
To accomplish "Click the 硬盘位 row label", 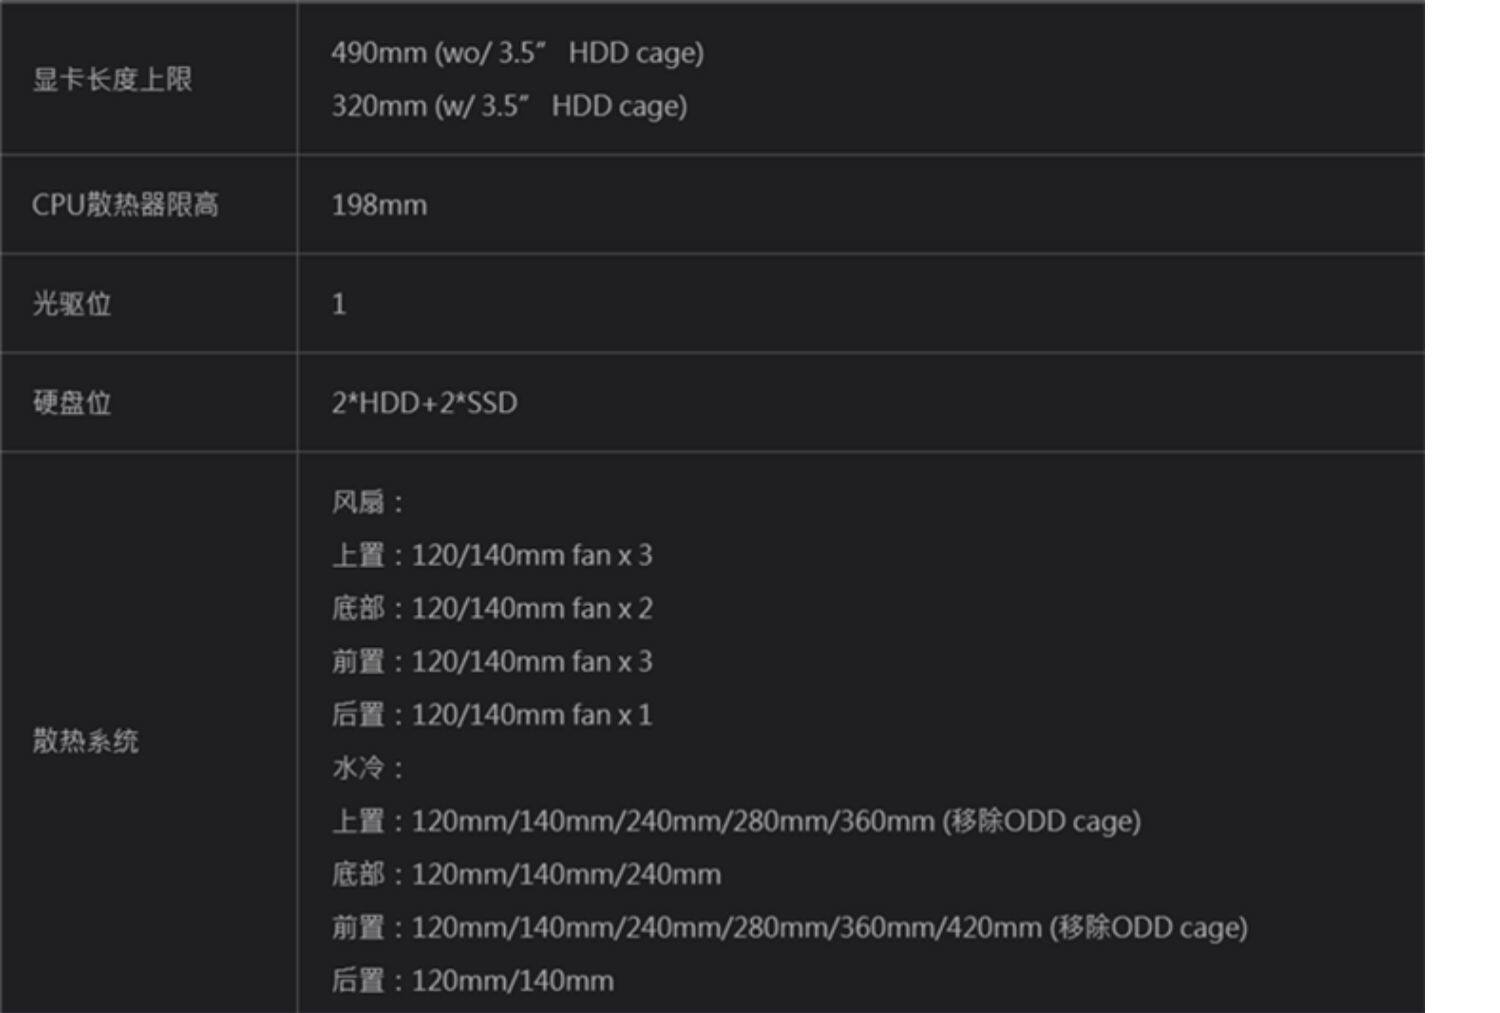I will point(72,403).
